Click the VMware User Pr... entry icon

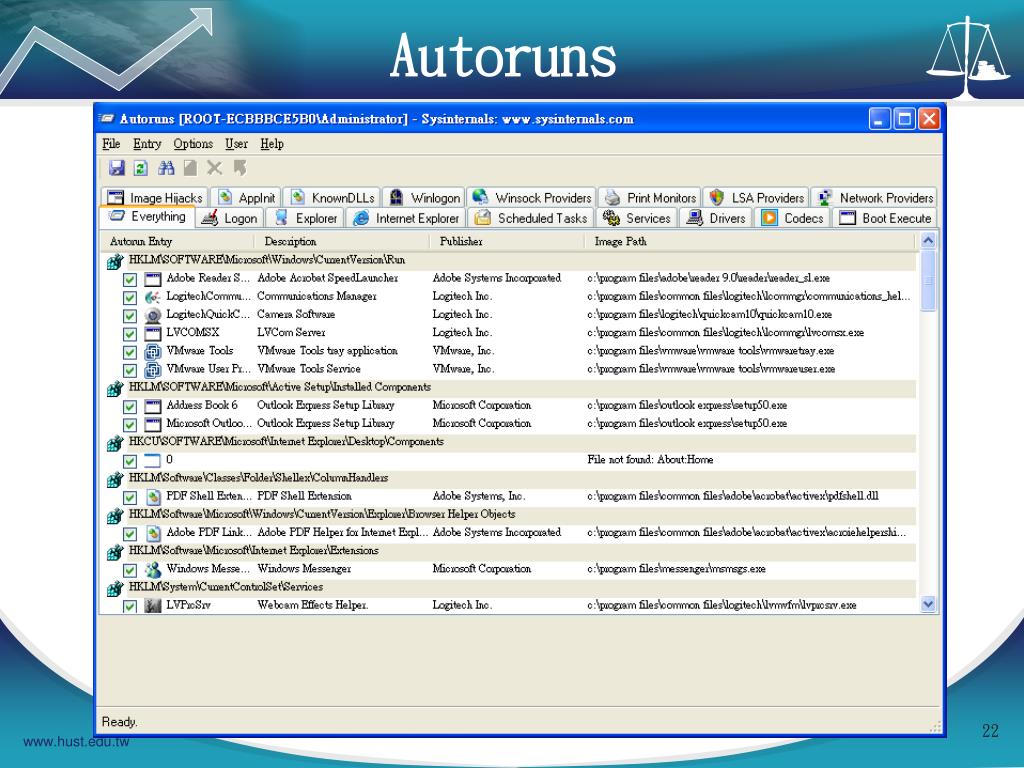click(x=153, y=371)
